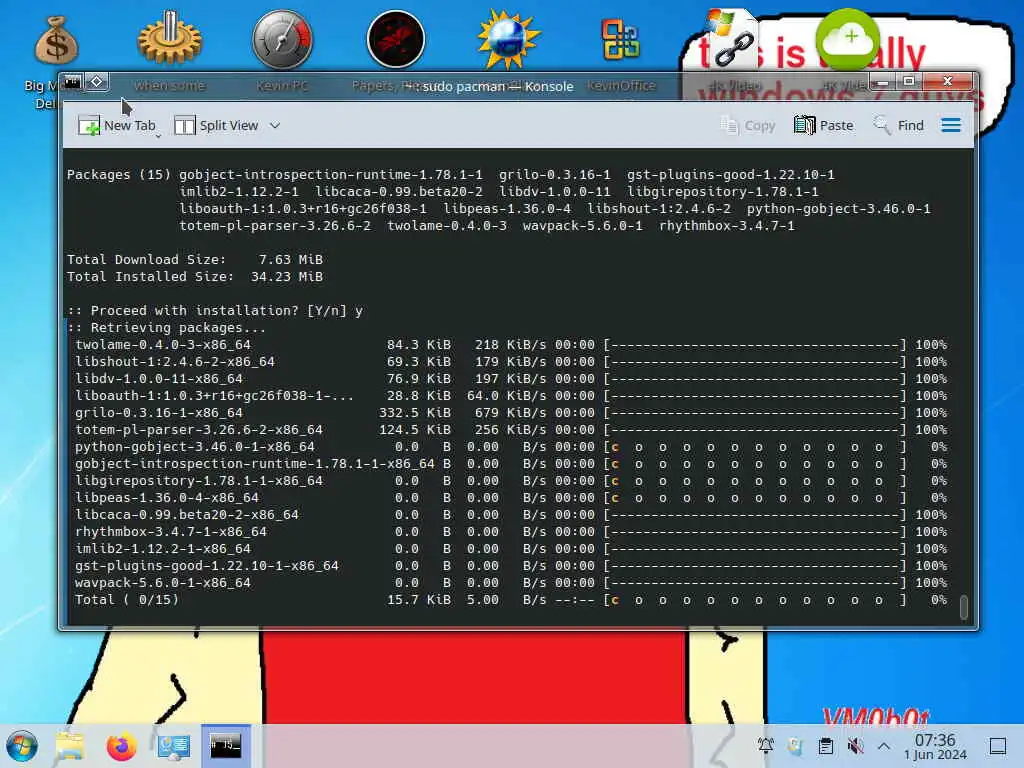1024x768 pixels.
Task: Click the Total (0/15) progress bar
Action: [x=756, y=600]
